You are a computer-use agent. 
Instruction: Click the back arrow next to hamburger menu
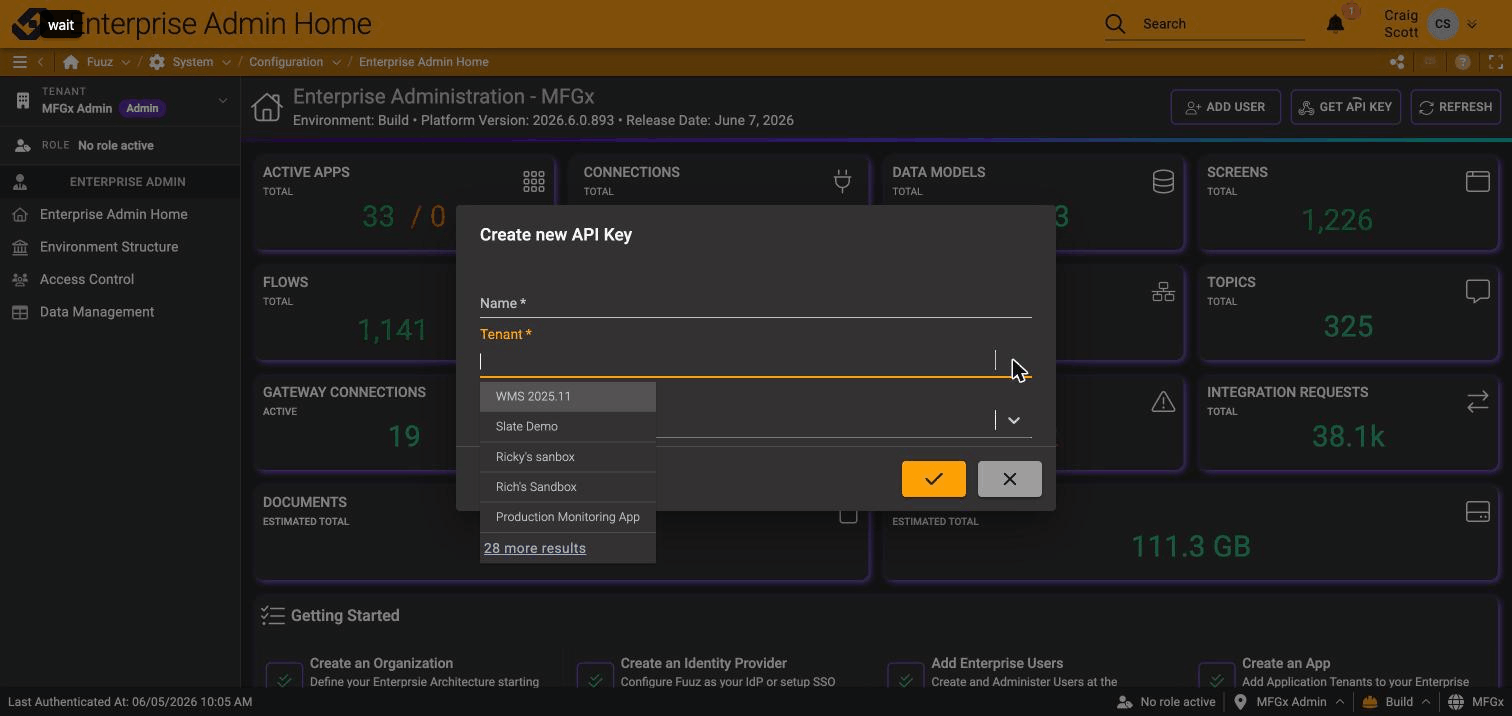40,62
